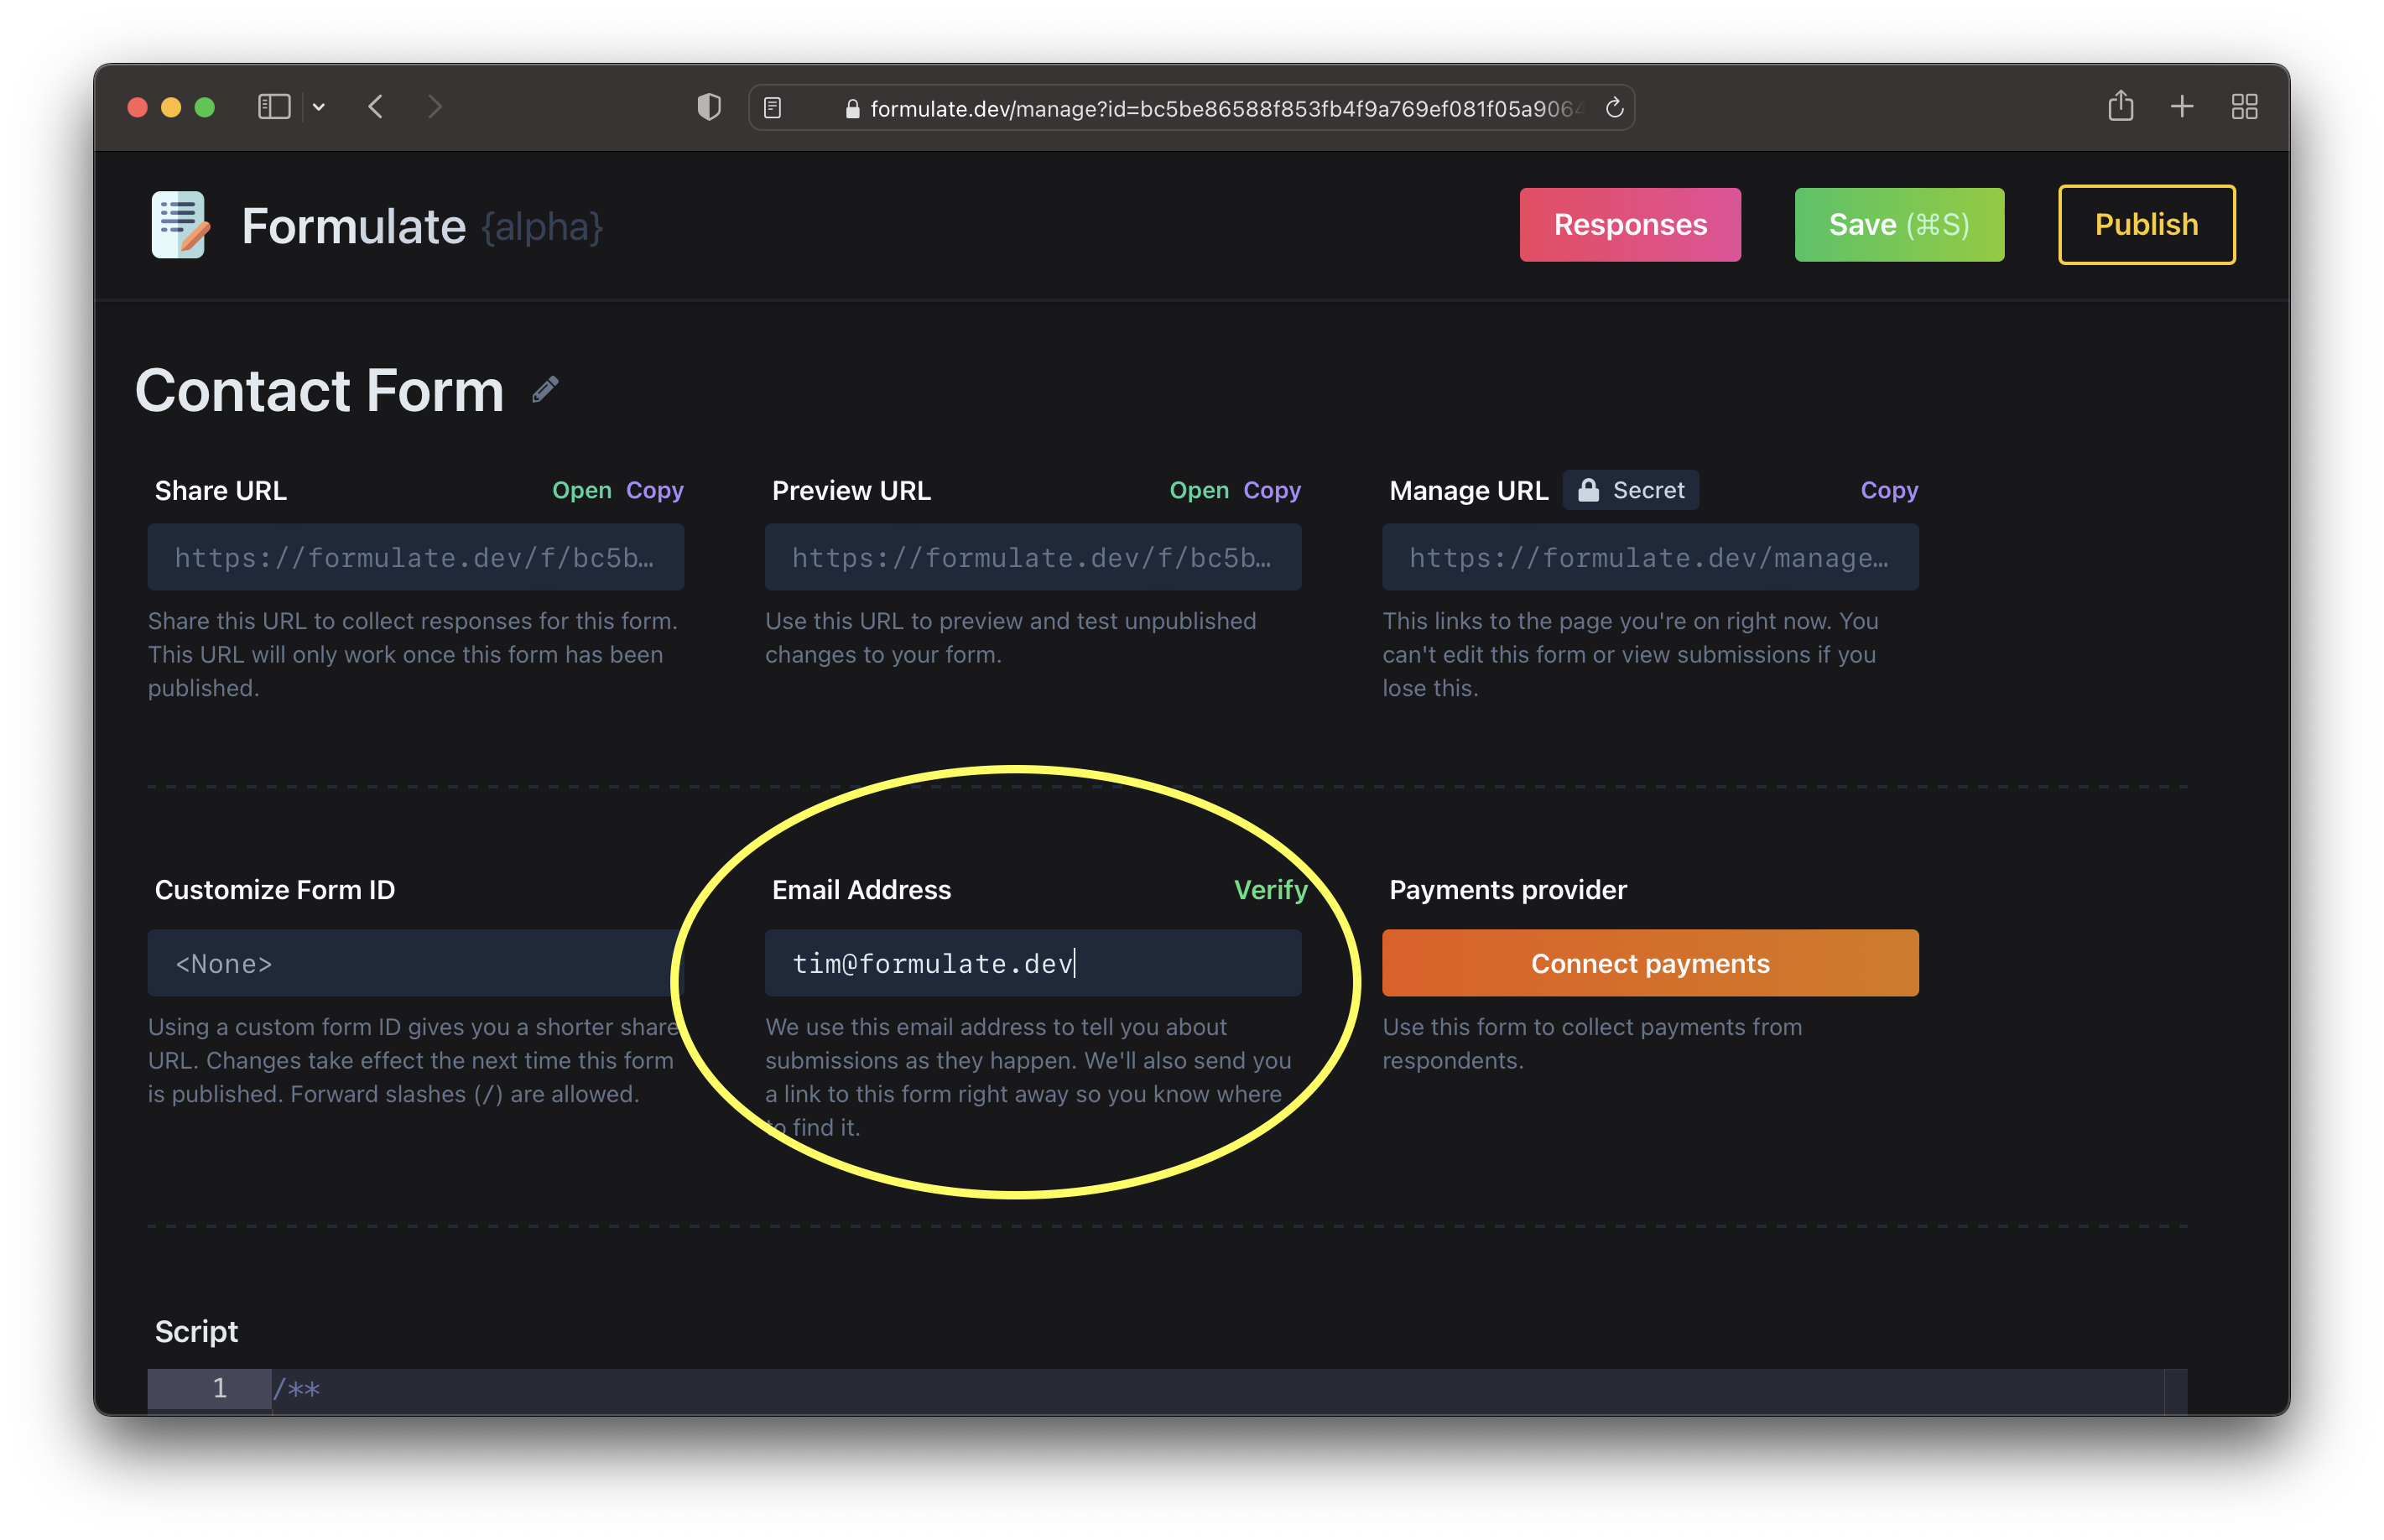Click the Connect payments button
This screenshot has width=2384, height=1540.
pos(1649,963)
